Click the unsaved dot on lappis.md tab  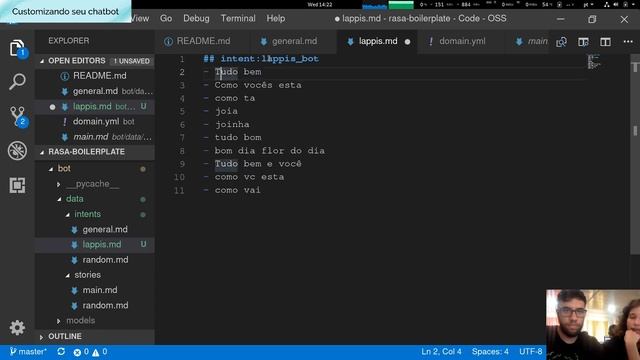click(x=407, y=42)
